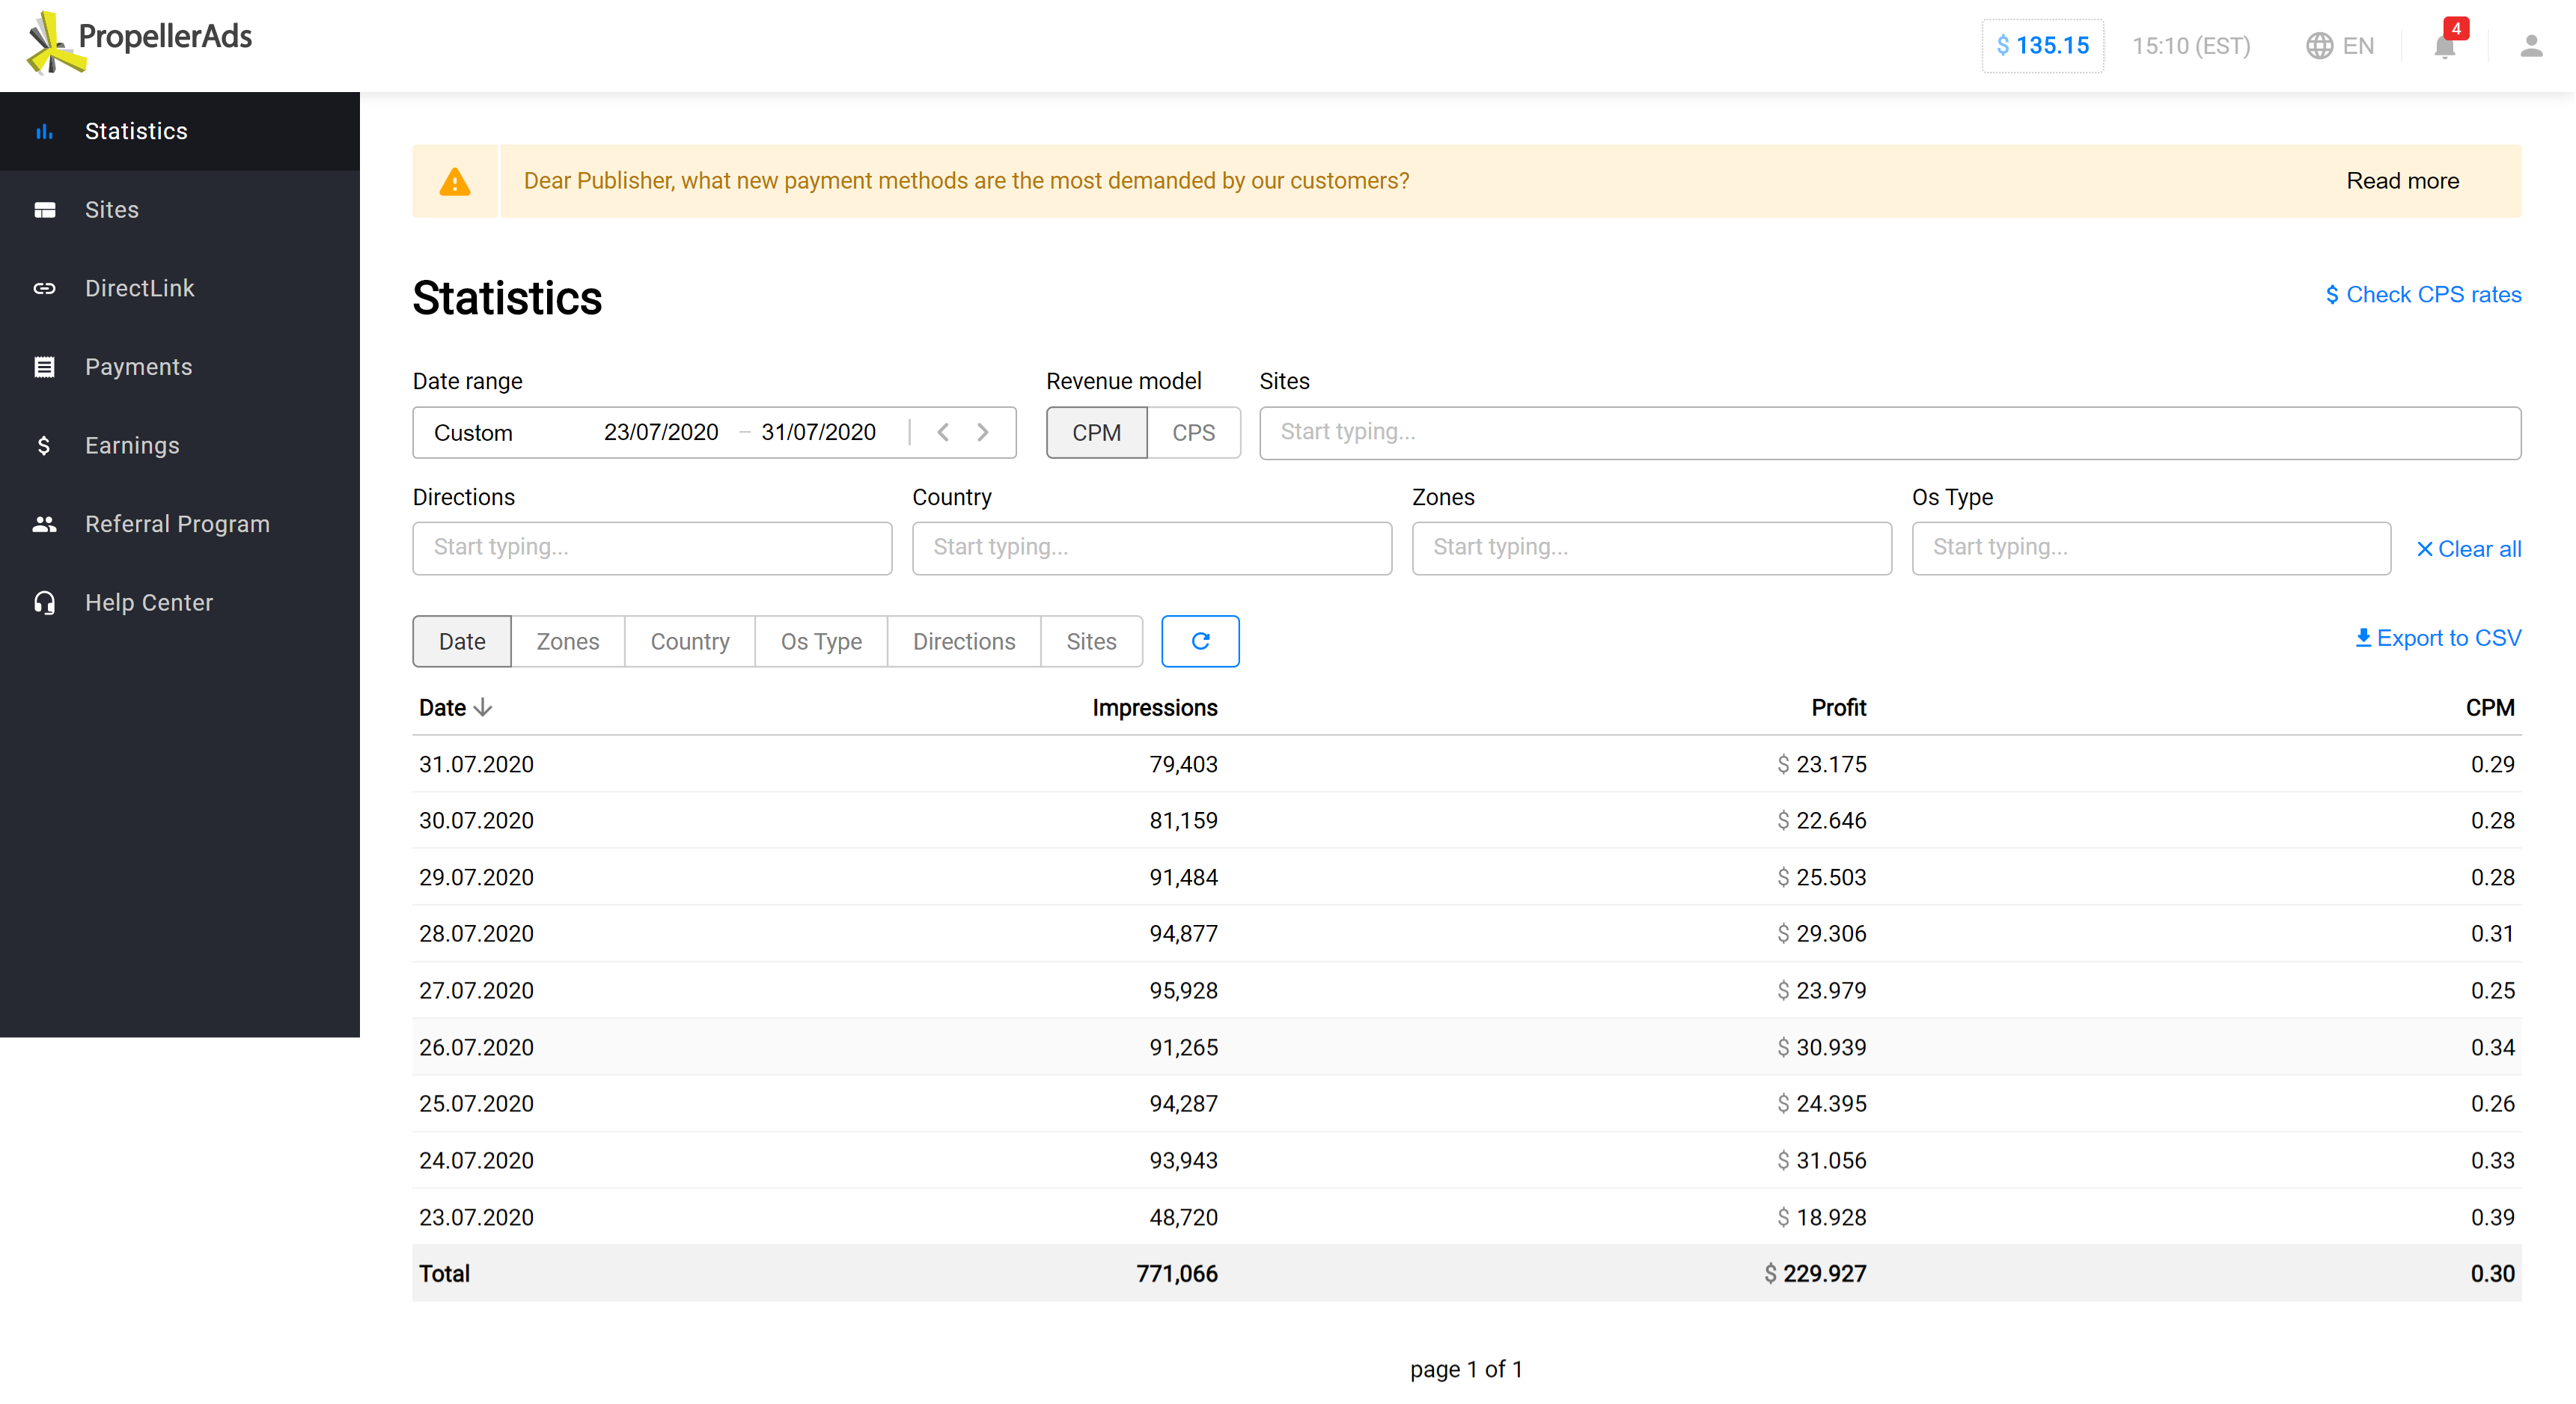Click the Payments sidebar icon
This screenshot has height=1404, width=2576.
pyautogui.click(x=44, y=367)
